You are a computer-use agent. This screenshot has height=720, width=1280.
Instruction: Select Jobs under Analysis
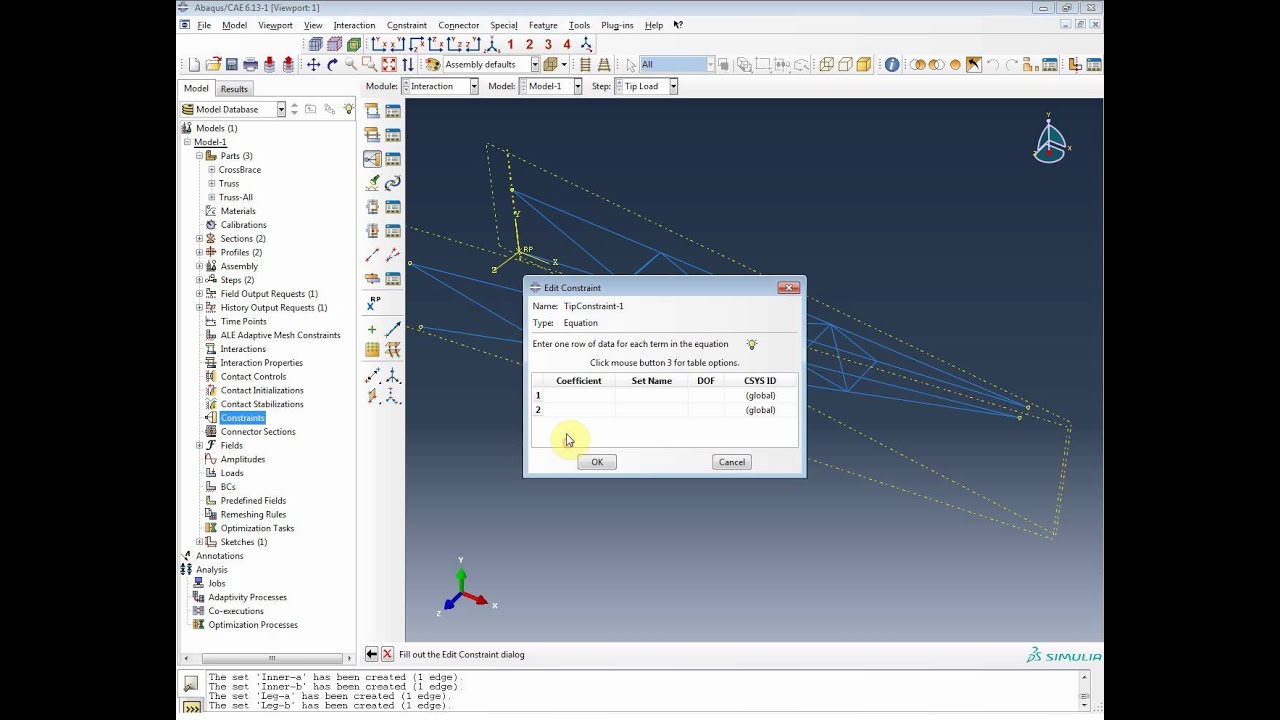coord(217,583)
